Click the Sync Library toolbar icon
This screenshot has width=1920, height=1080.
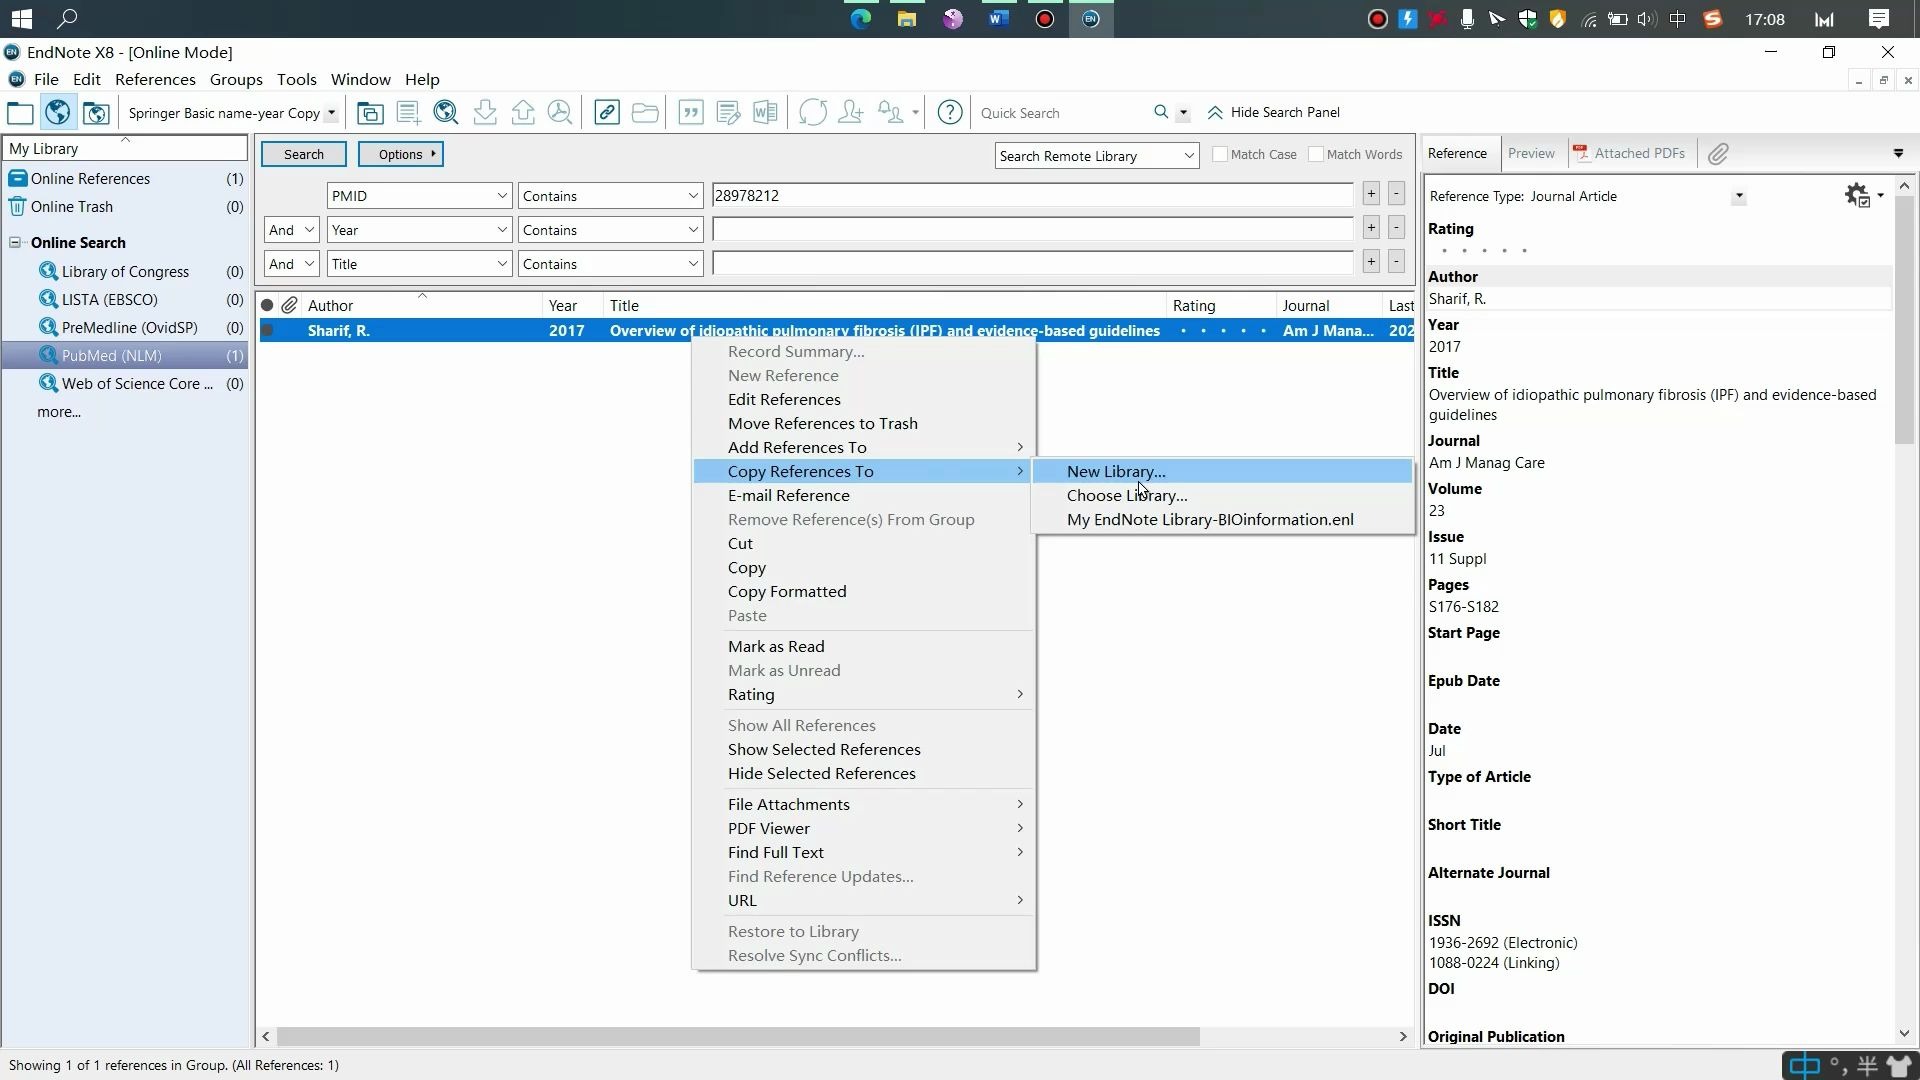[x=813, y=113]
